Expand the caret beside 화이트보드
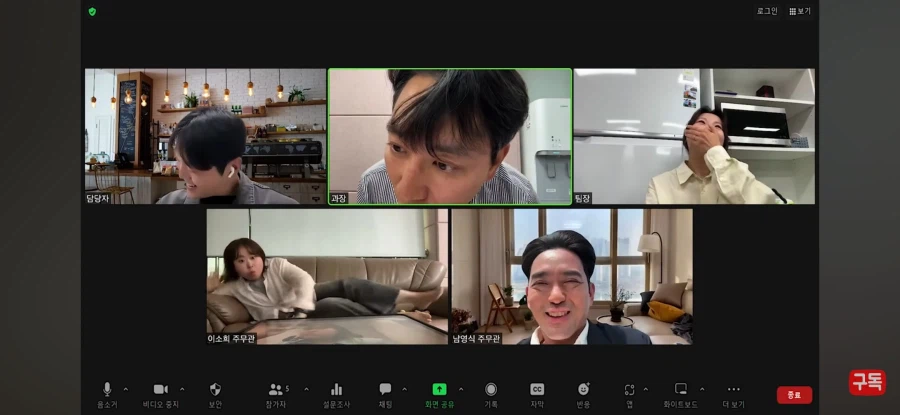Viewport: 900px width, 415px height. coord(701,389)
